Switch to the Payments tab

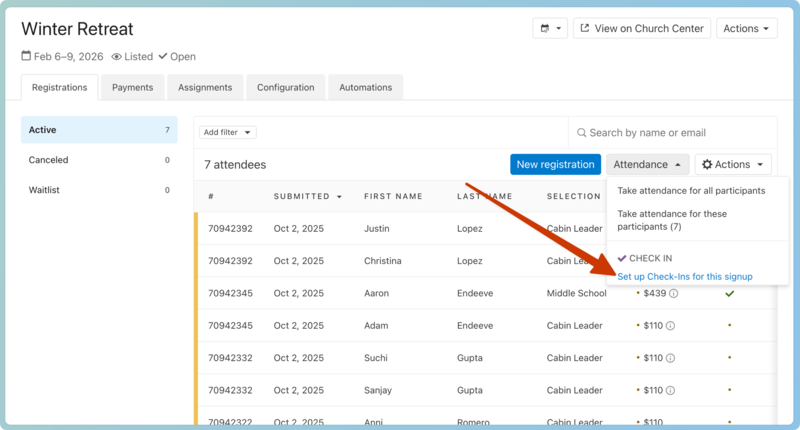(x=132, y=88)
